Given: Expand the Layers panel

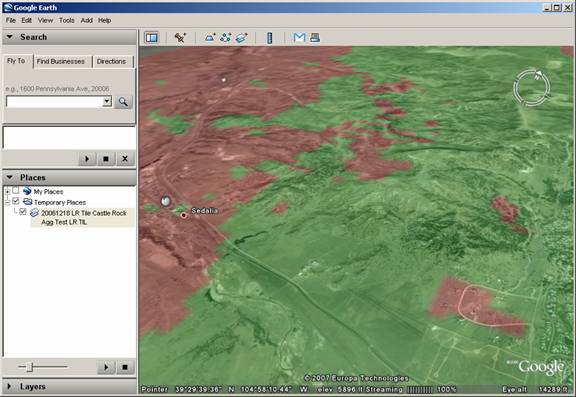Looking at the screenshot, I should [10, 386].
